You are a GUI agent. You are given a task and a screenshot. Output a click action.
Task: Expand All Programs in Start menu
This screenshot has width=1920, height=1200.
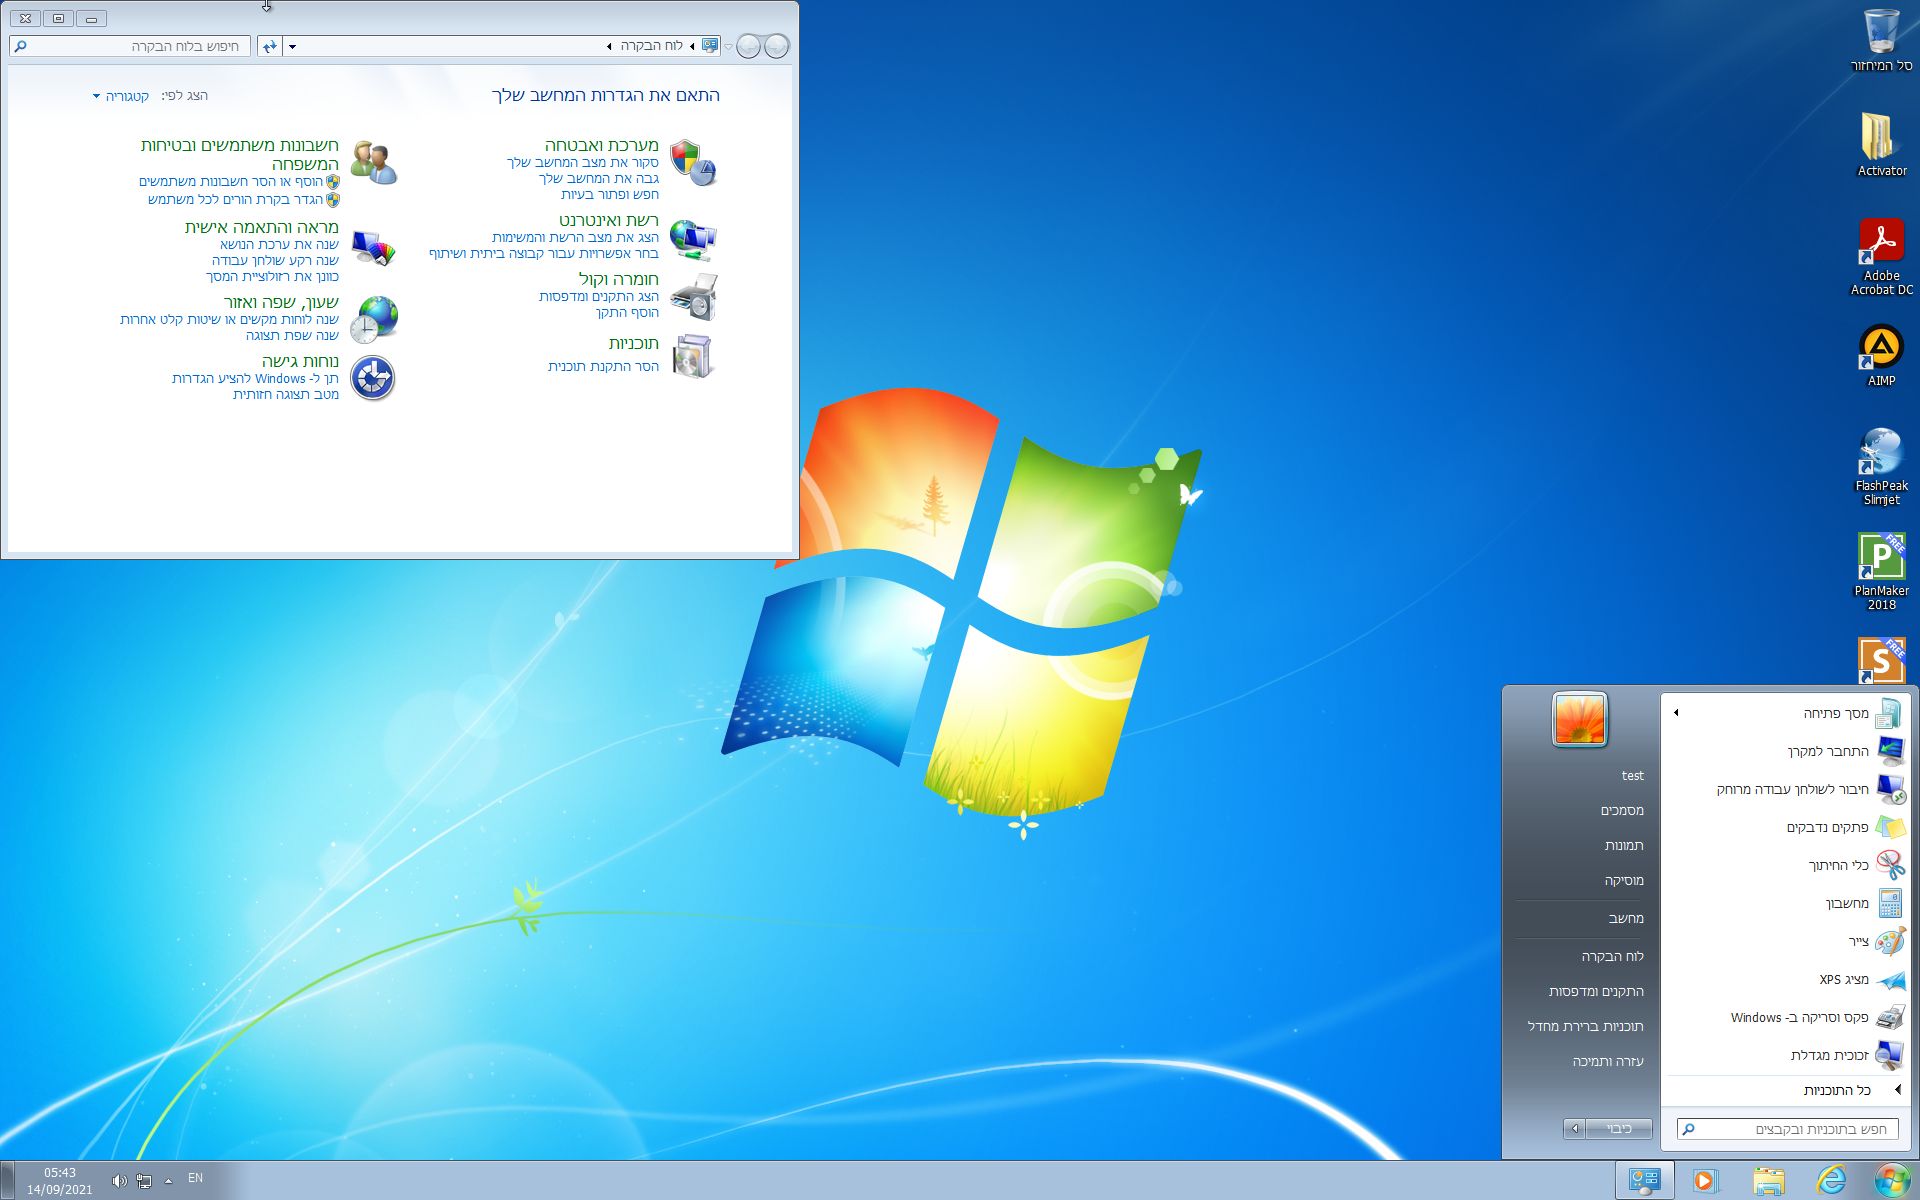[1836, 1090]
